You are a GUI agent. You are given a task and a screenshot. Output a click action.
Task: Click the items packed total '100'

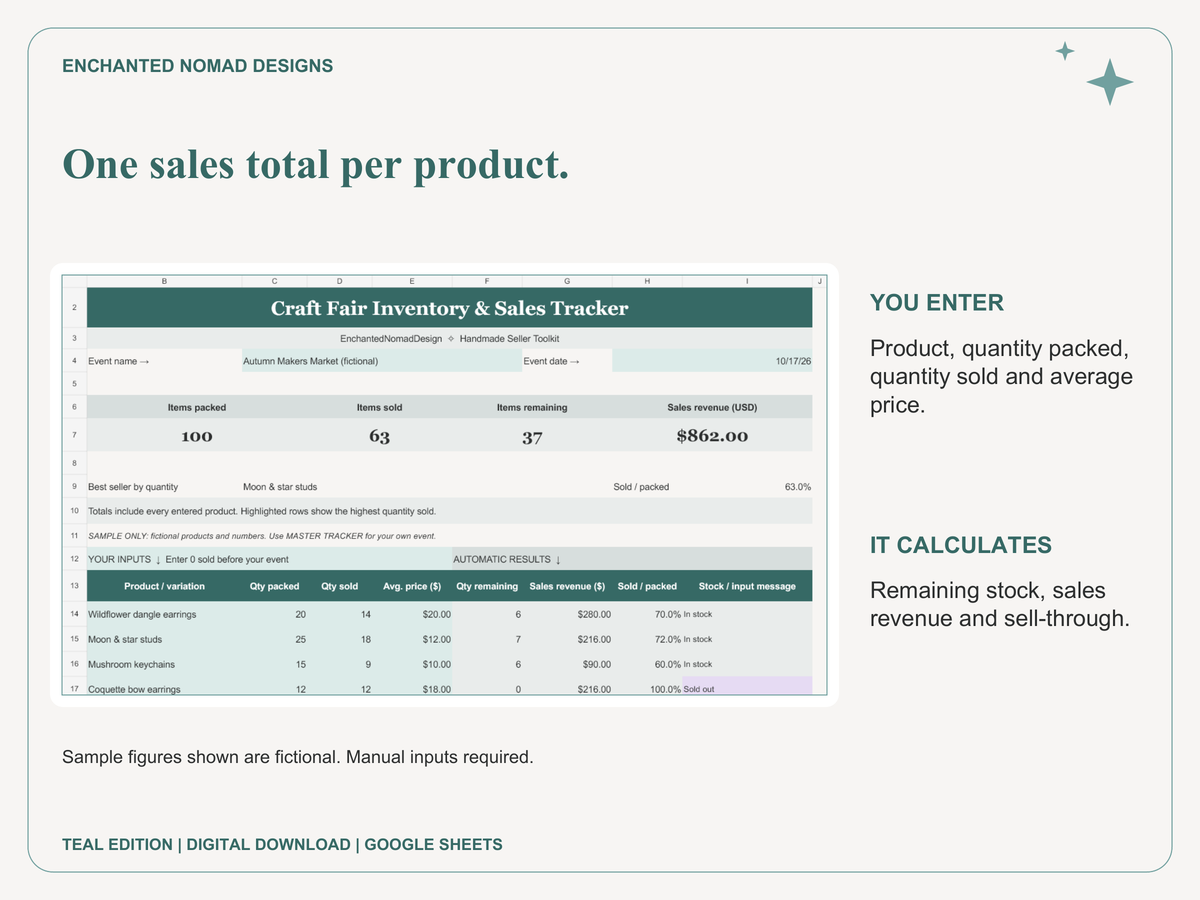[x=197, y=436]
